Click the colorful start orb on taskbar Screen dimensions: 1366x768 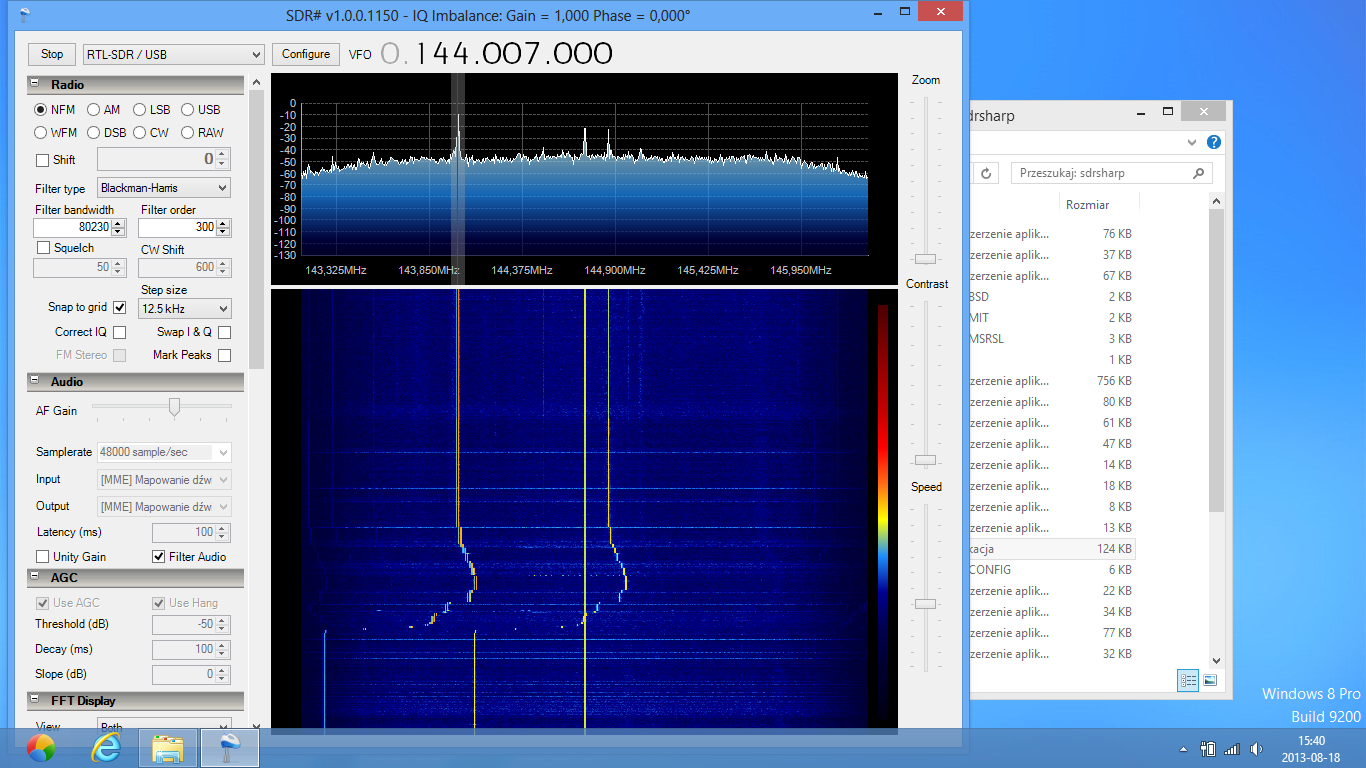click(41, 747)
